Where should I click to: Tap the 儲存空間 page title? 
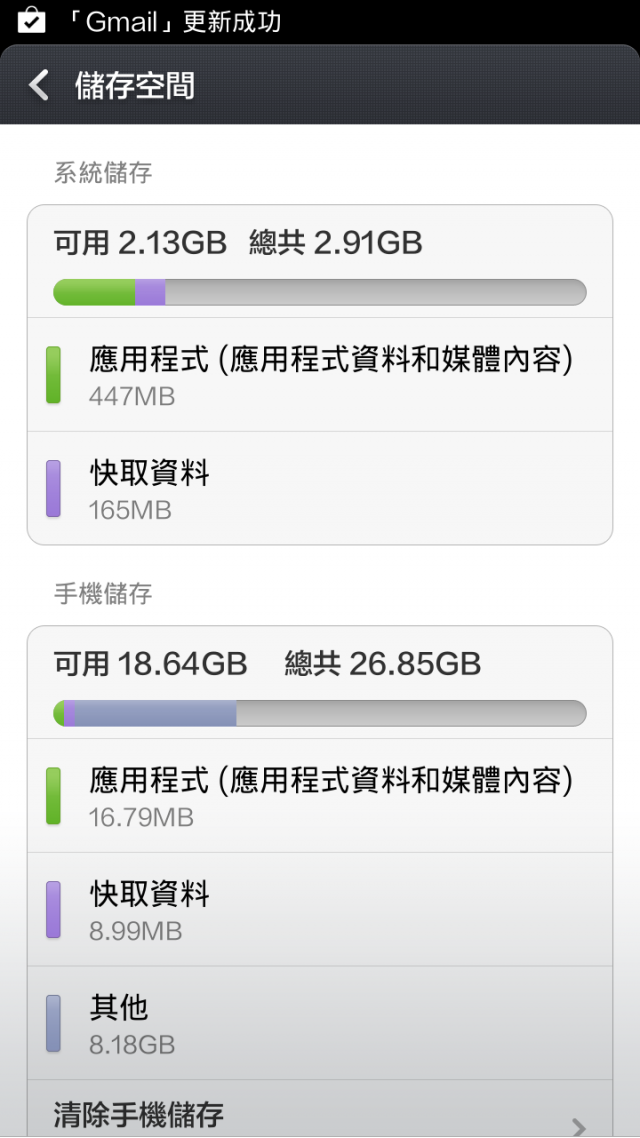click(x=135, y=86)
